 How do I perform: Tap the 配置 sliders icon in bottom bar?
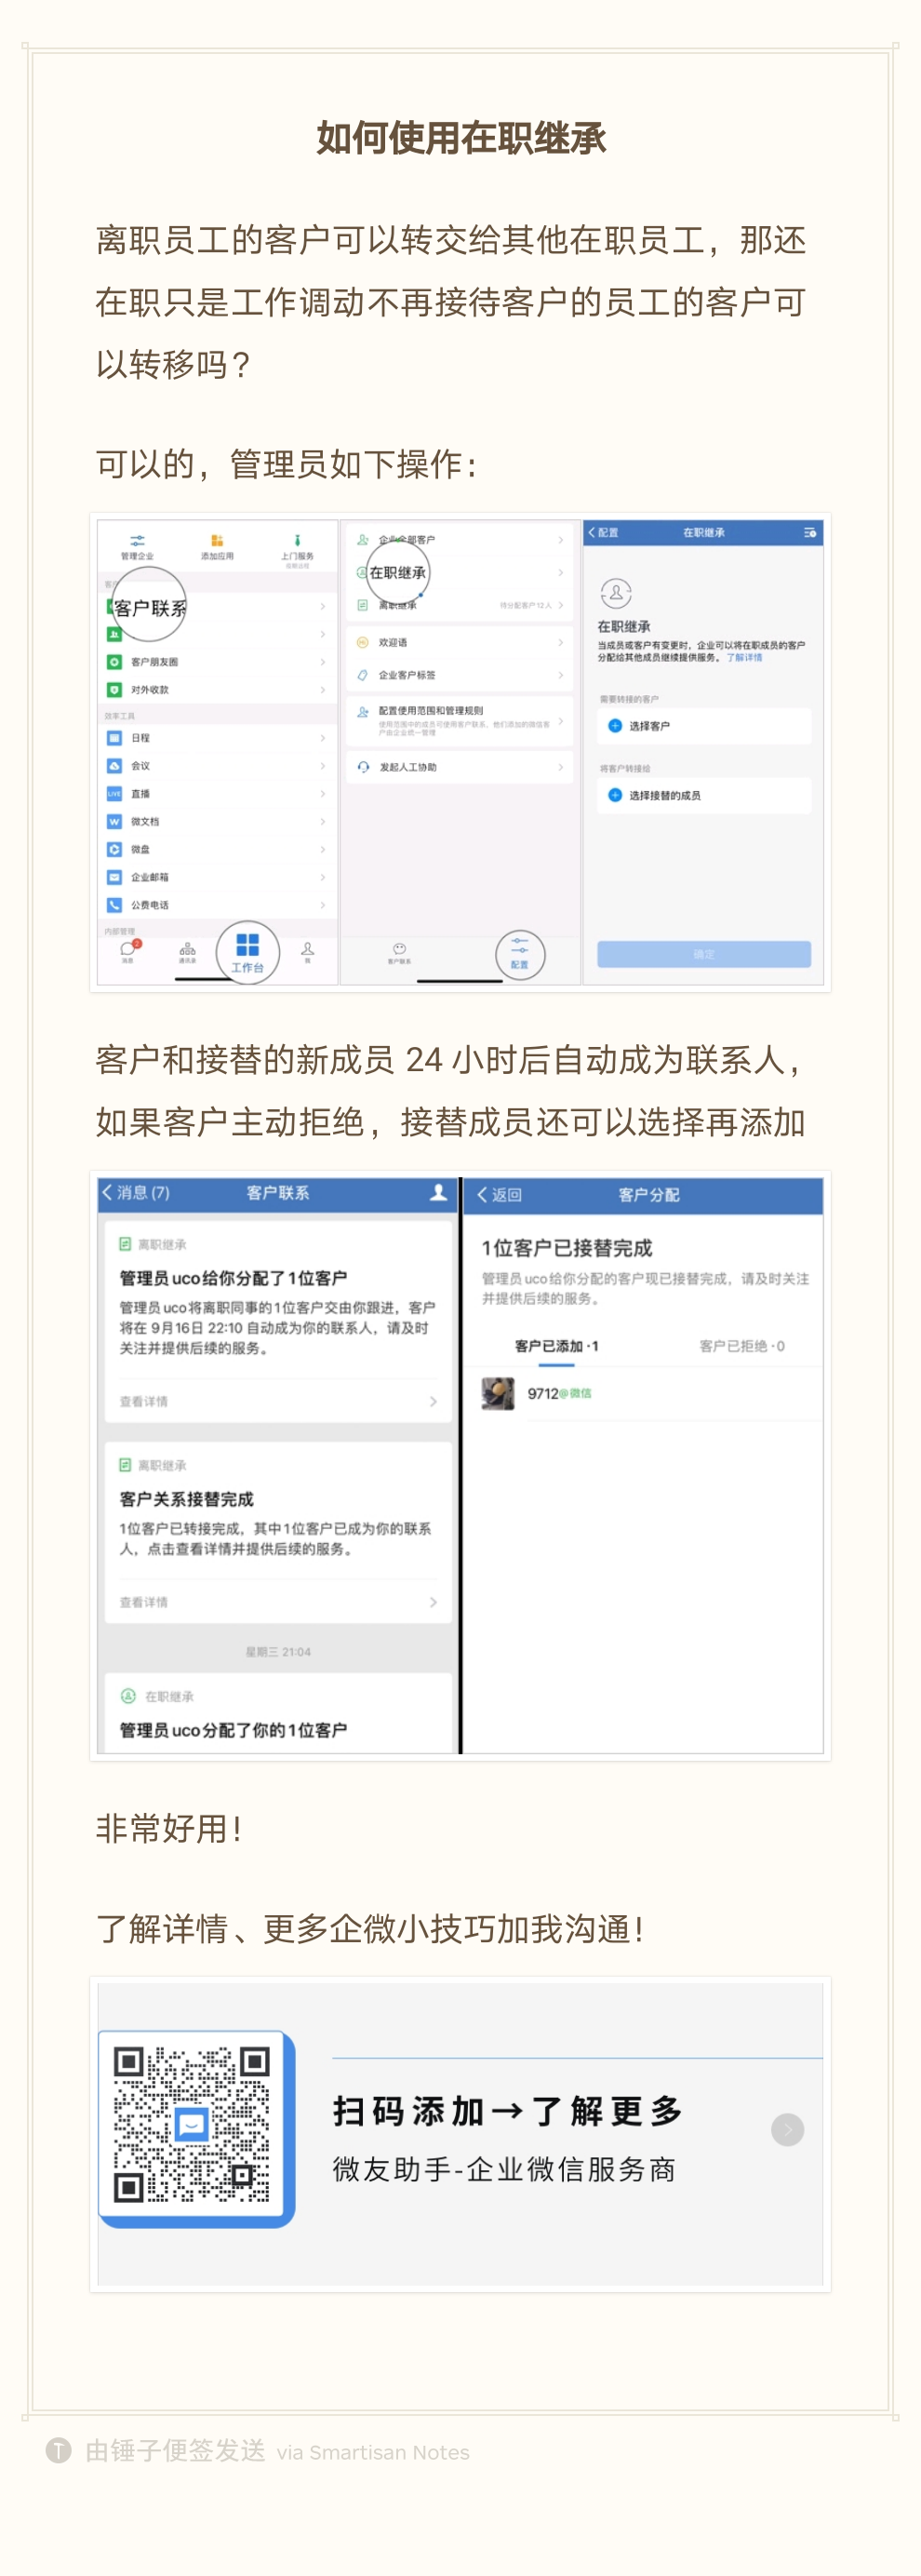pyautogui.click(x=519, y=945)
